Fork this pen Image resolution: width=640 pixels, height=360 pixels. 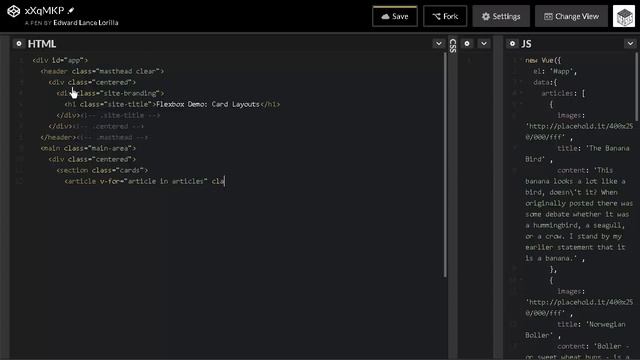(445, 16)
